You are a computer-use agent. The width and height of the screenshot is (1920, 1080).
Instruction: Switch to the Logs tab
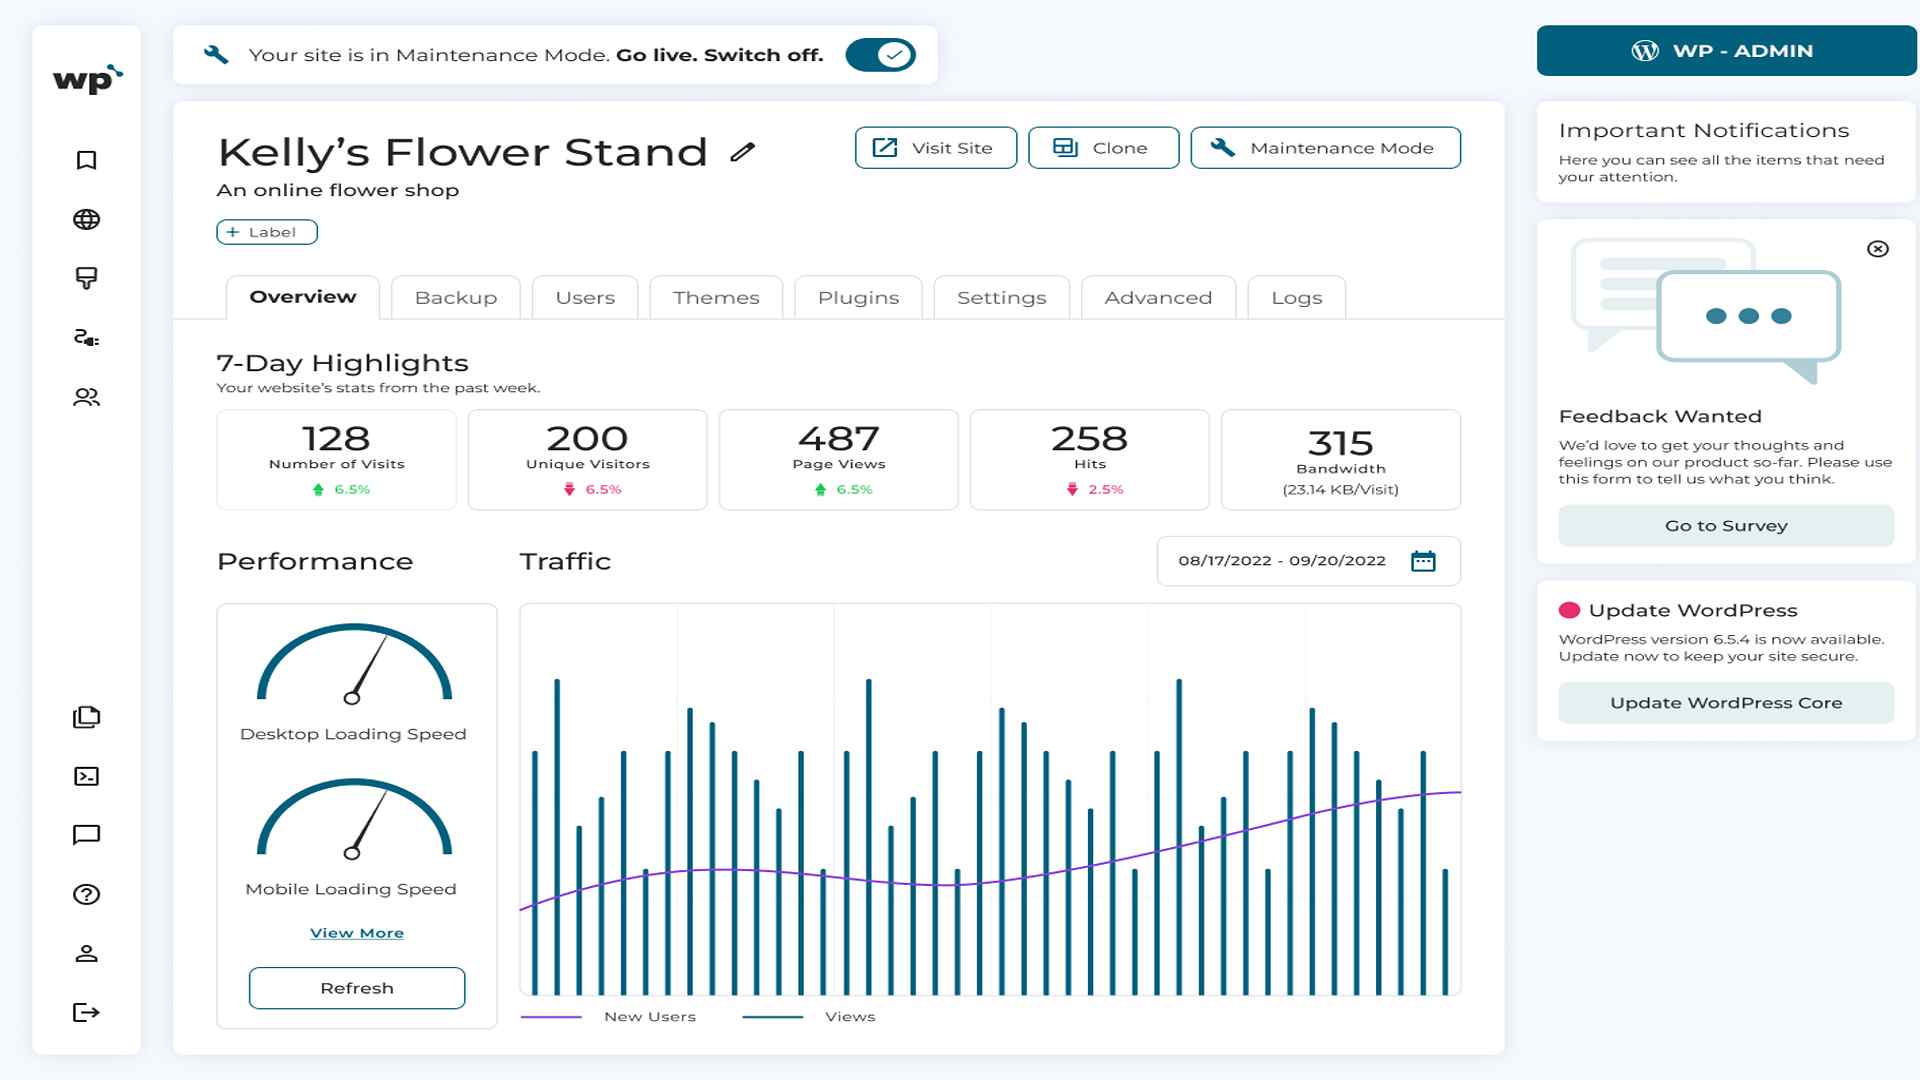click(1297, 298)
